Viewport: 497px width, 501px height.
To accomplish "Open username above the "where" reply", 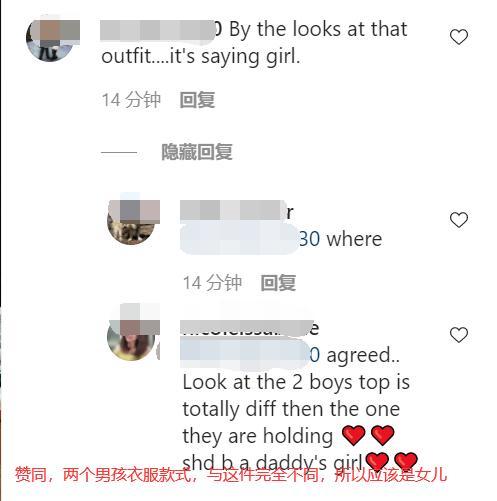I will [237, 212].
